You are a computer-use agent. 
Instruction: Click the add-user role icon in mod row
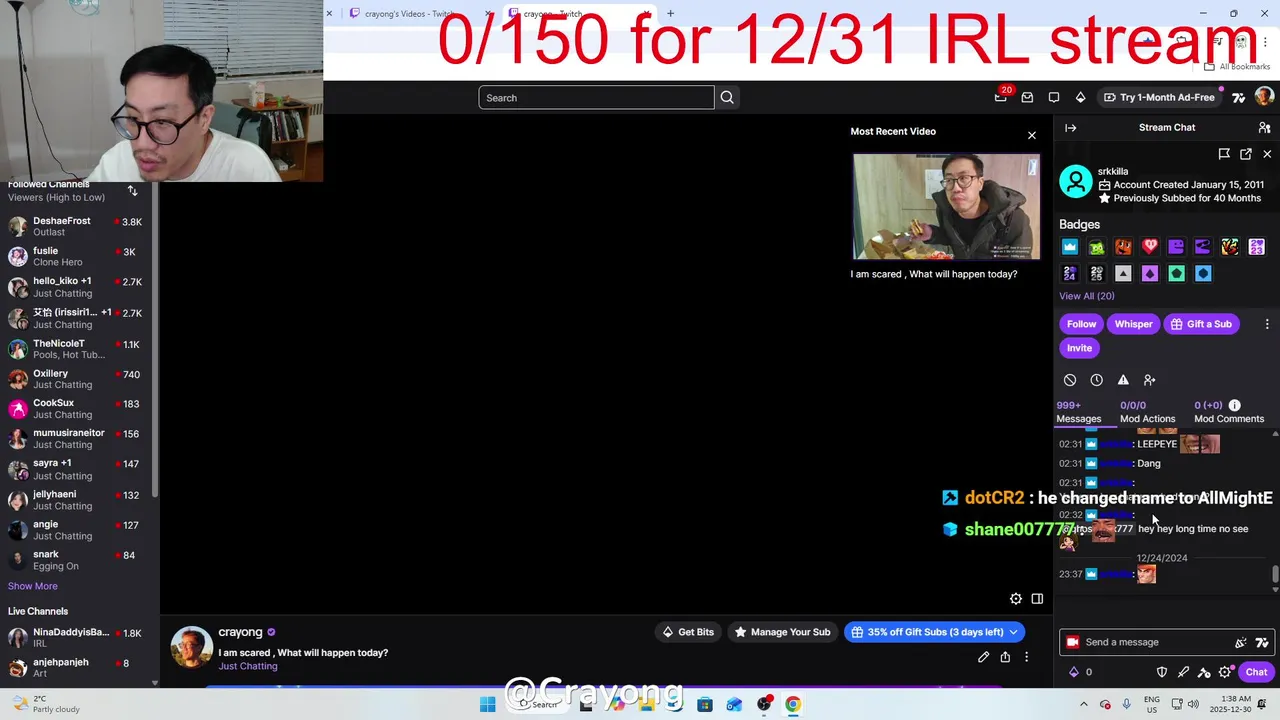(x=1150, y=380)
